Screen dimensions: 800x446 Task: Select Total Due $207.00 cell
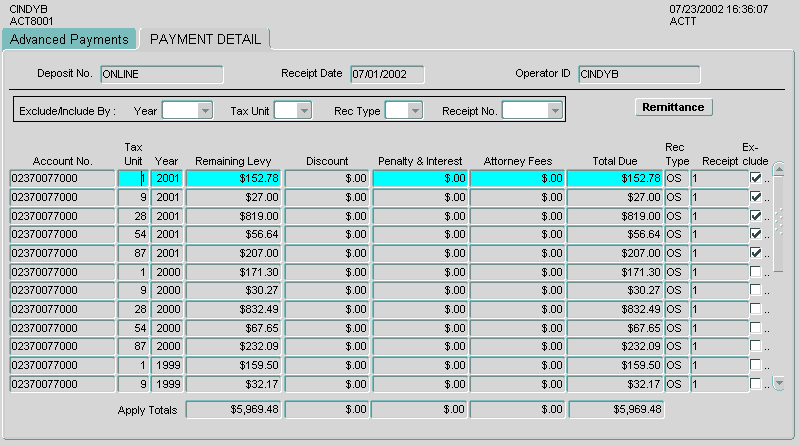tap(615, 254)
